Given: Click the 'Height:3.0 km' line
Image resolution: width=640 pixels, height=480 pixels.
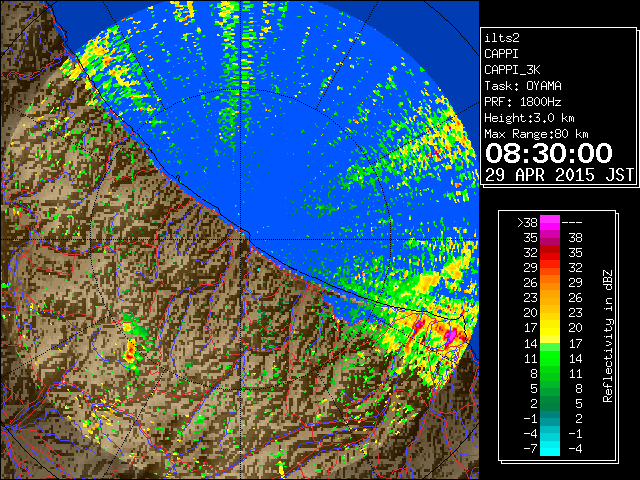Looking at the screenshot, I should click(529, 118).
